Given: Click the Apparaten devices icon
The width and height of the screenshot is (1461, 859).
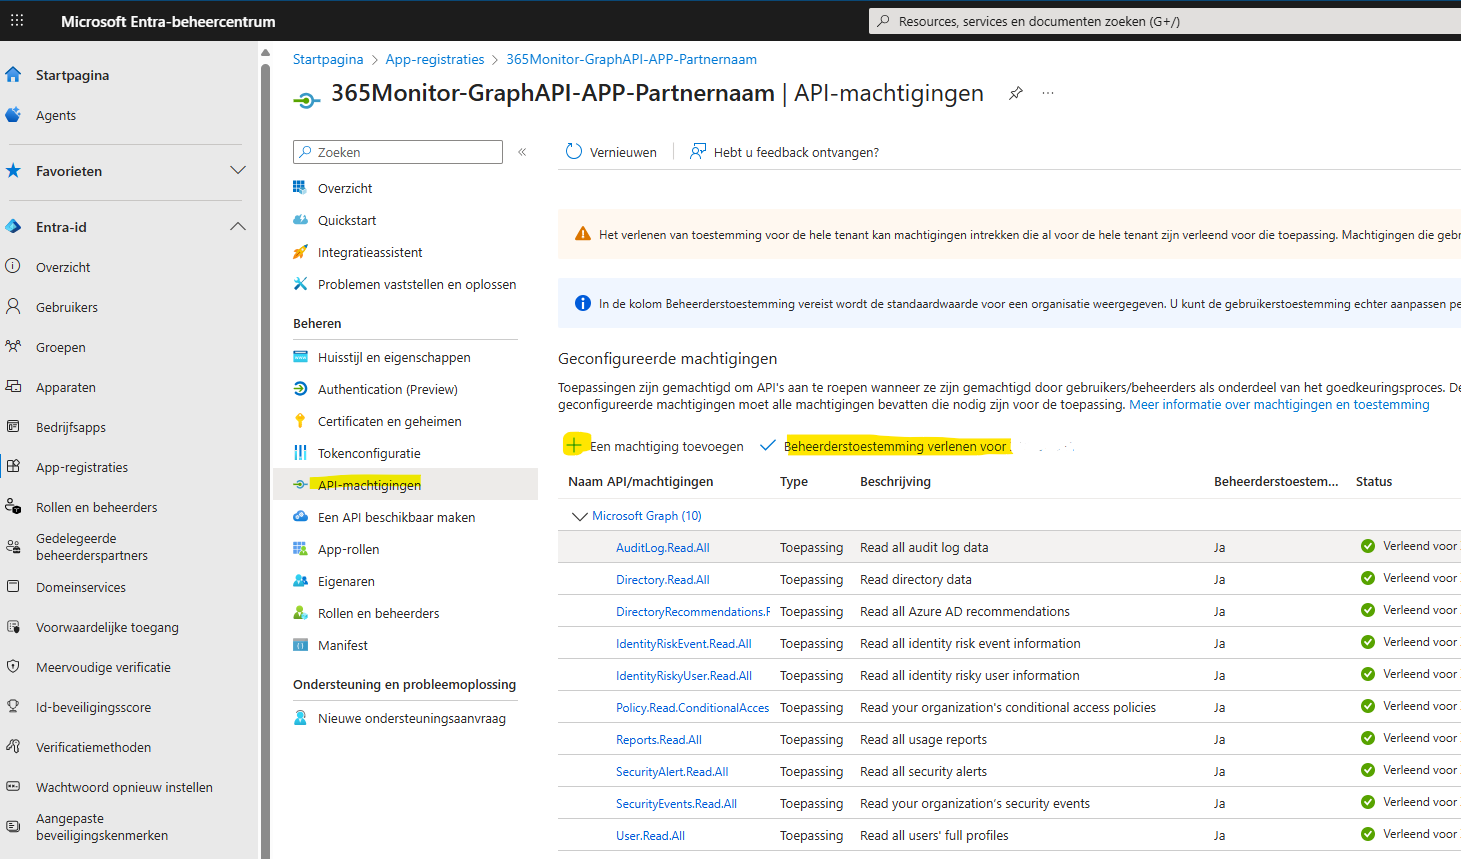Looking at the screenshot, I should tap(13, 386).
